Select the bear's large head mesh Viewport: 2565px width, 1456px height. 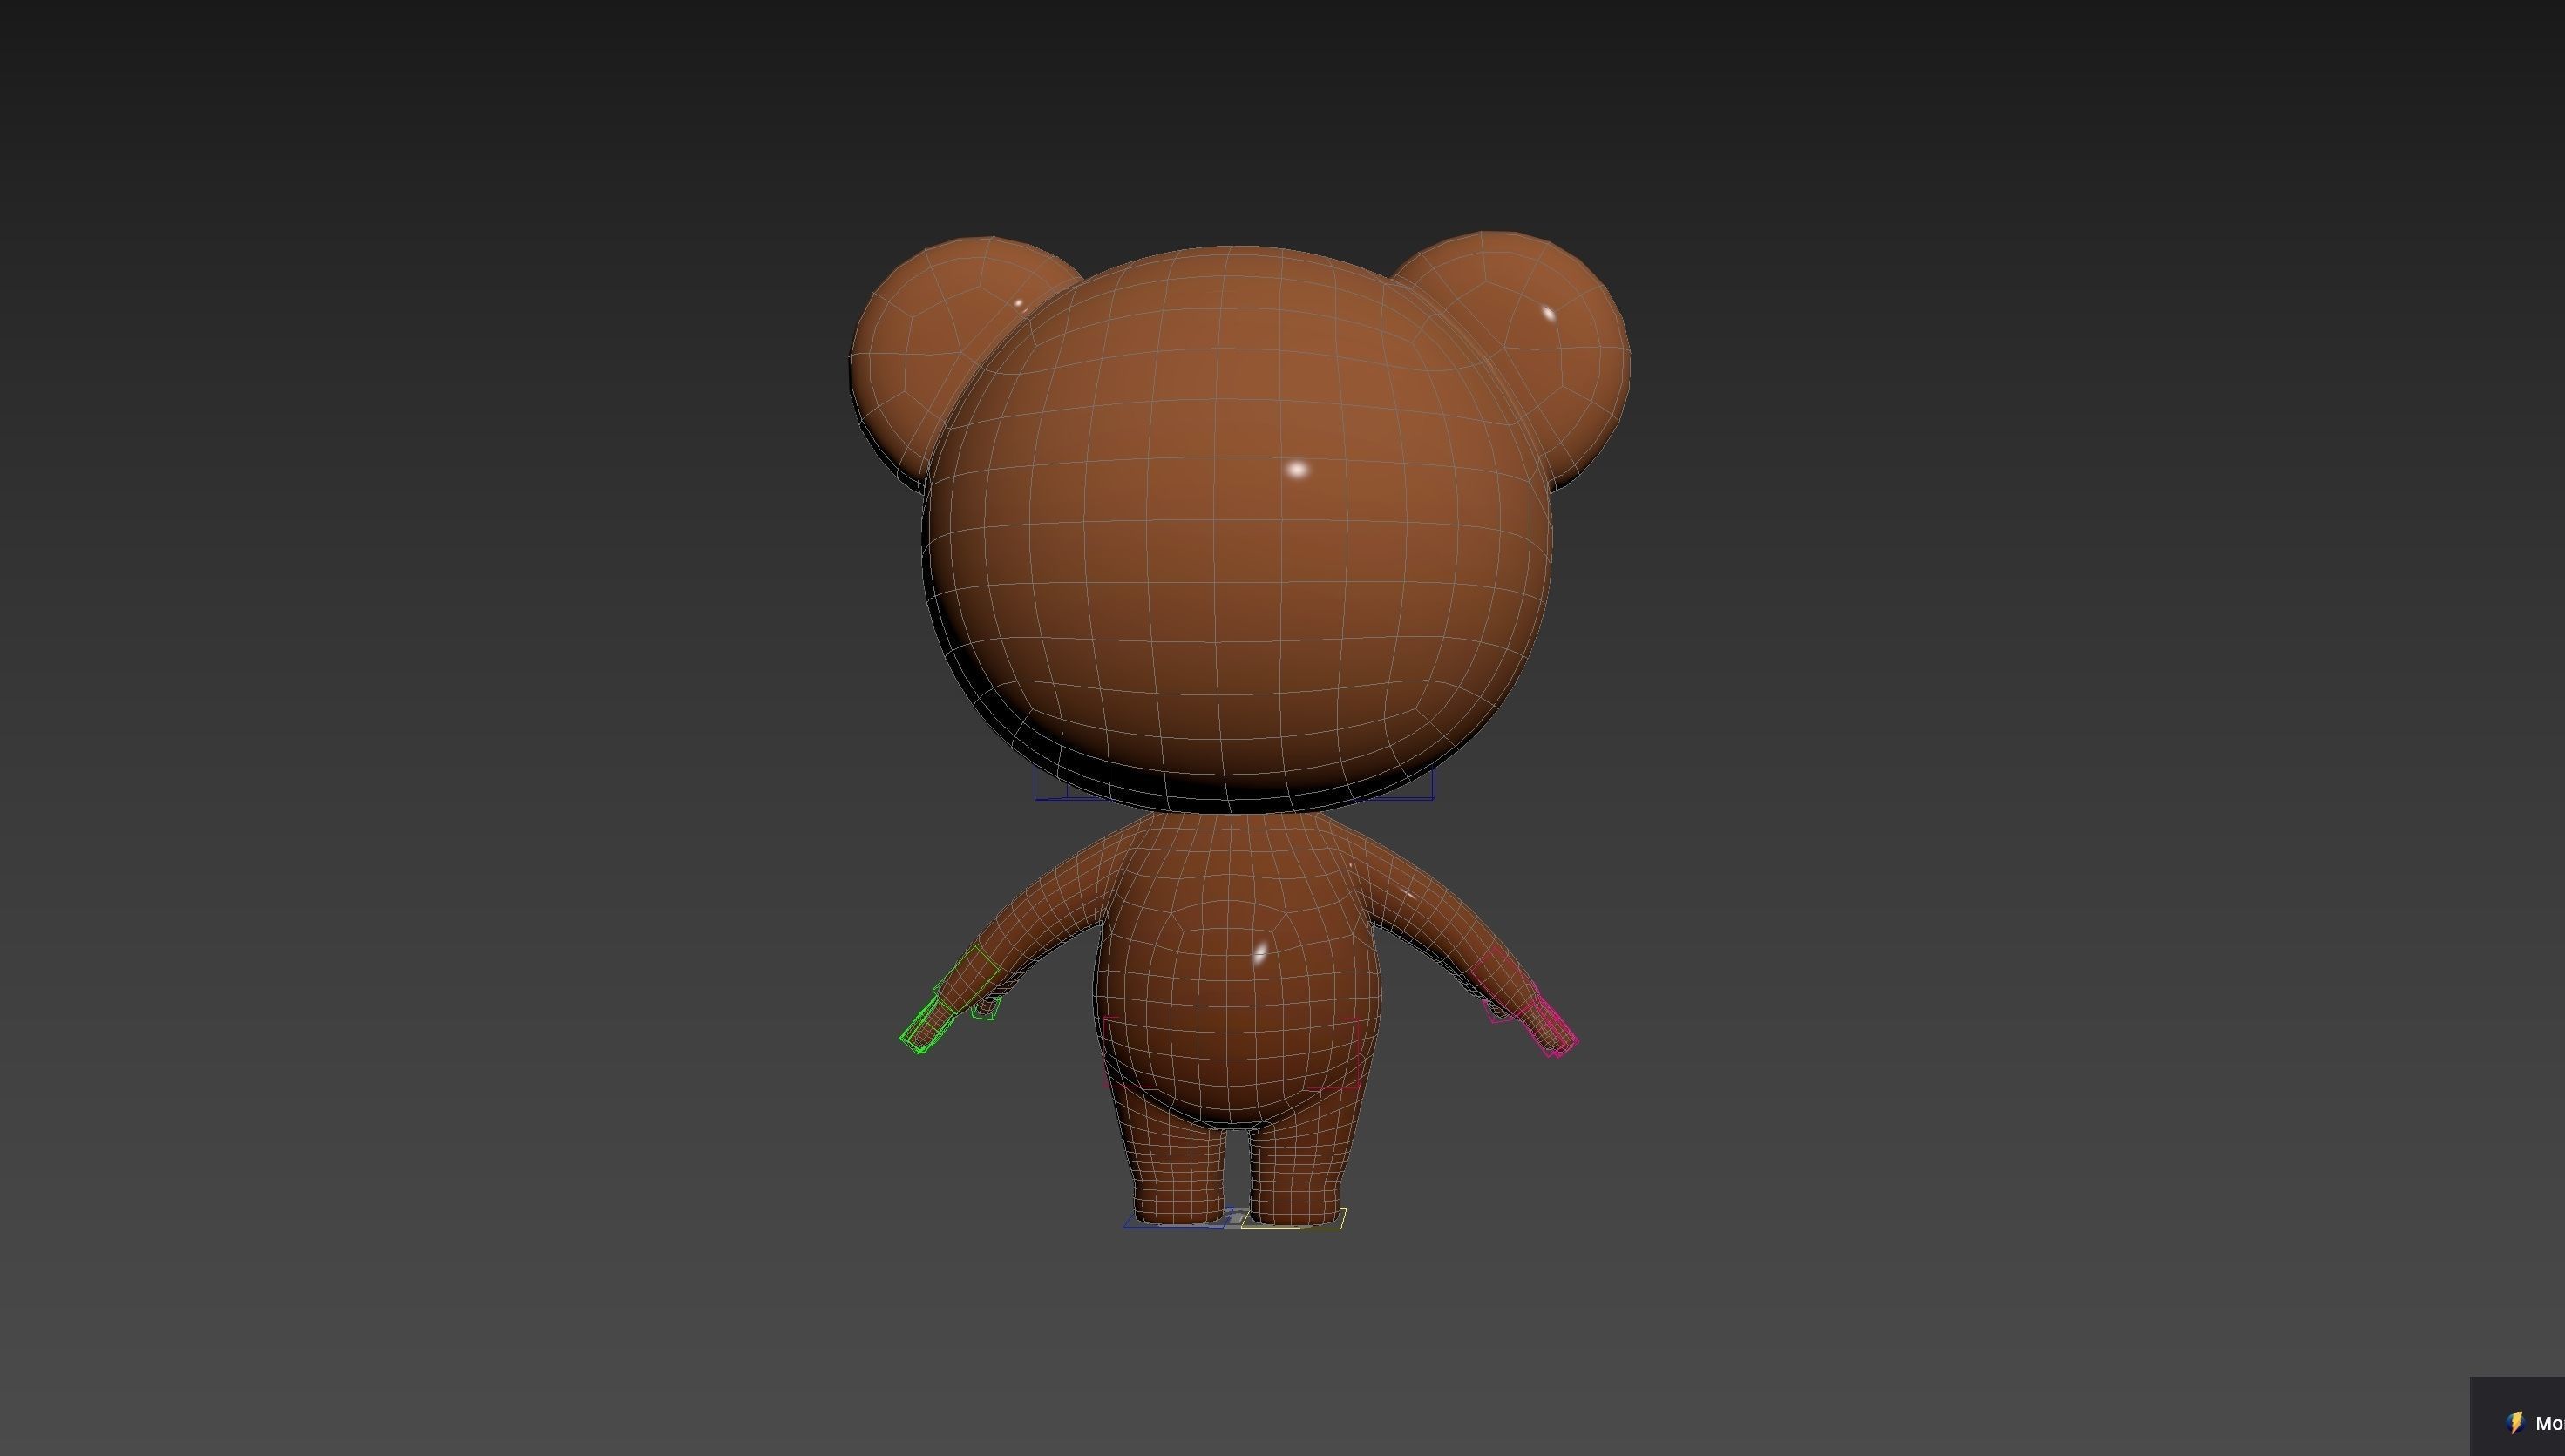click(1237, 528)
